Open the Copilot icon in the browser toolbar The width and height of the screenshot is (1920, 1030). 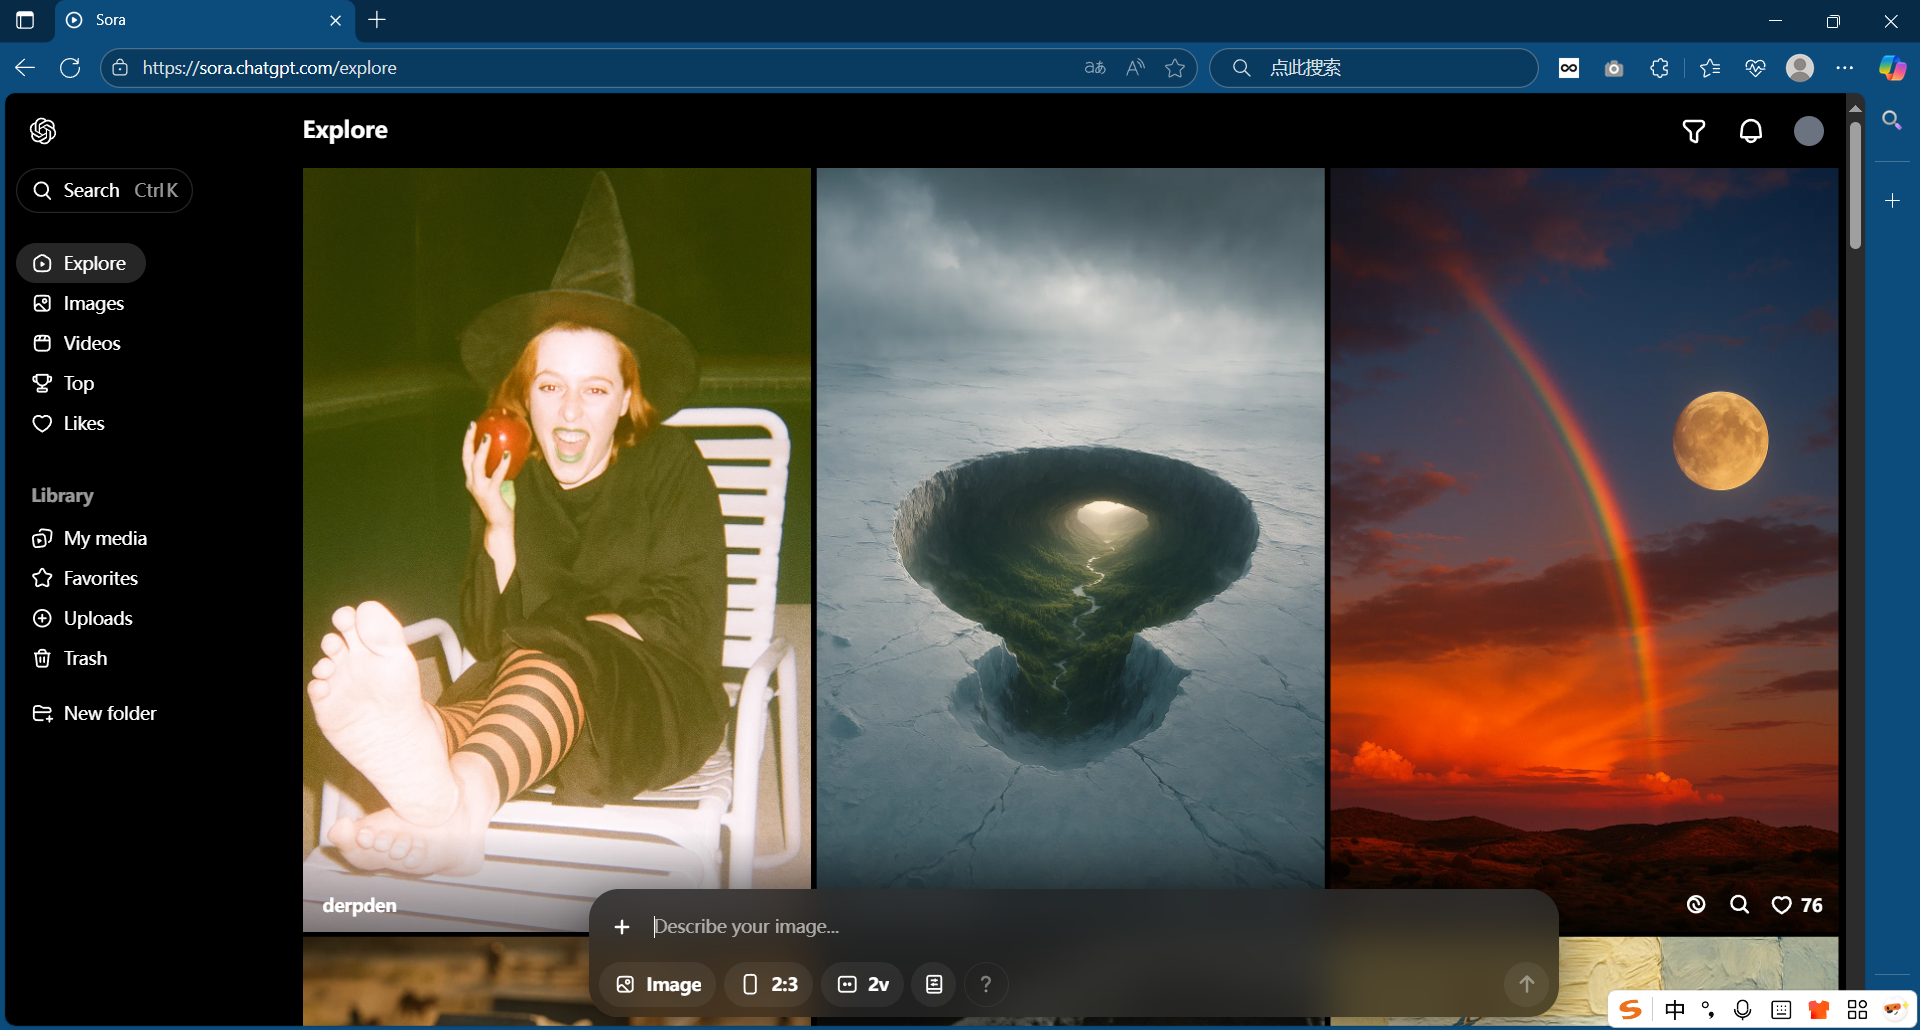[x=1892, y=68]
